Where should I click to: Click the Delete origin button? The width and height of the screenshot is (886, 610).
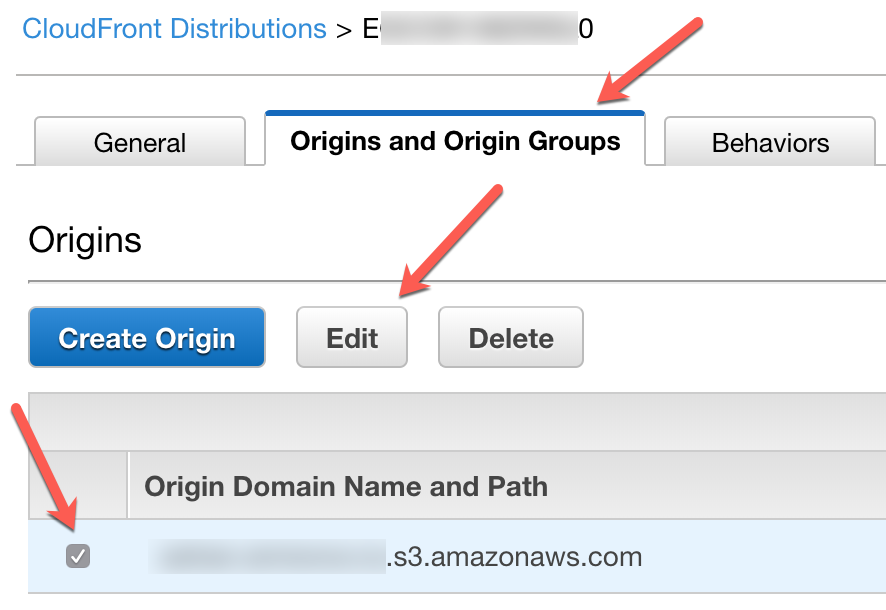pyautogui.click(x=511, y=337)
